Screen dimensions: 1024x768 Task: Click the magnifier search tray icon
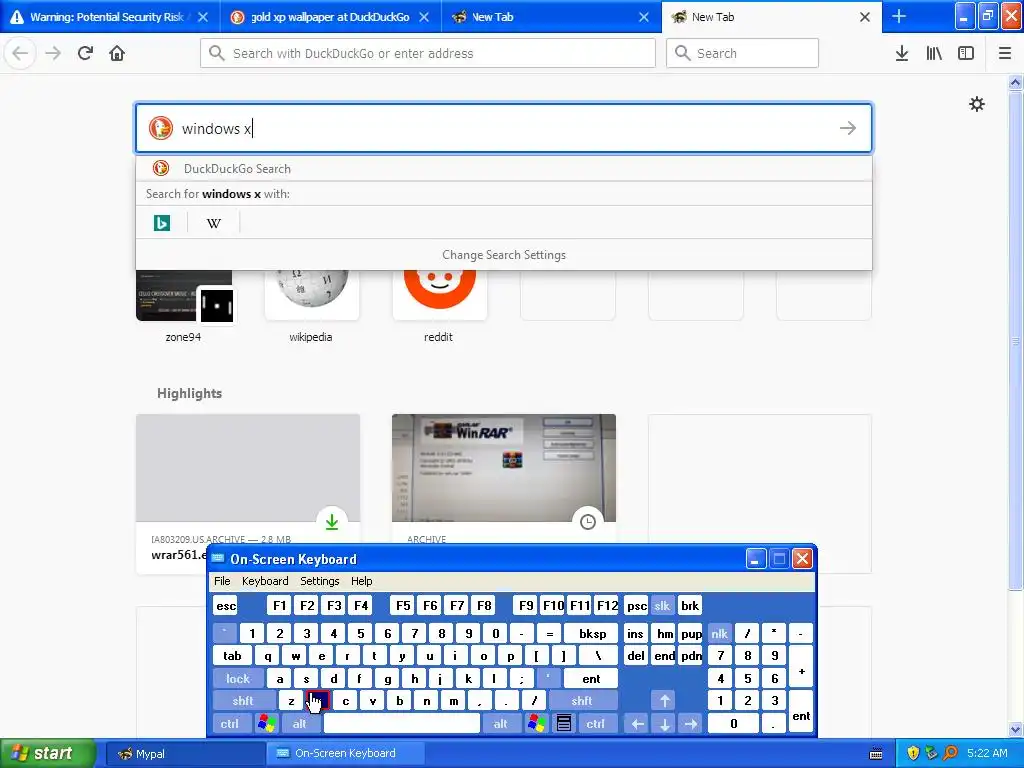[x=950, y=753]
